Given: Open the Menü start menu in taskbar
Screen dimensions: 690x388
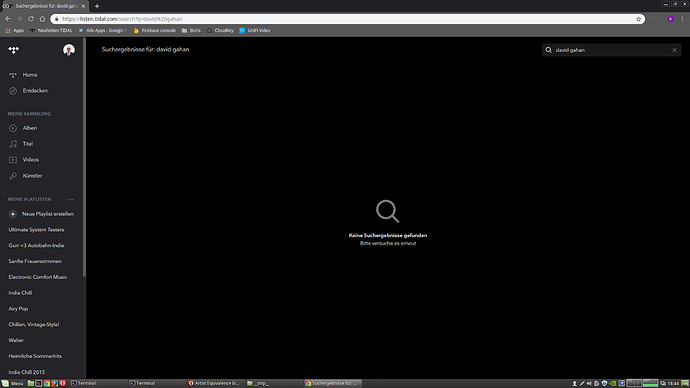Looking at the screenshot, I should [x=12, y=383].
